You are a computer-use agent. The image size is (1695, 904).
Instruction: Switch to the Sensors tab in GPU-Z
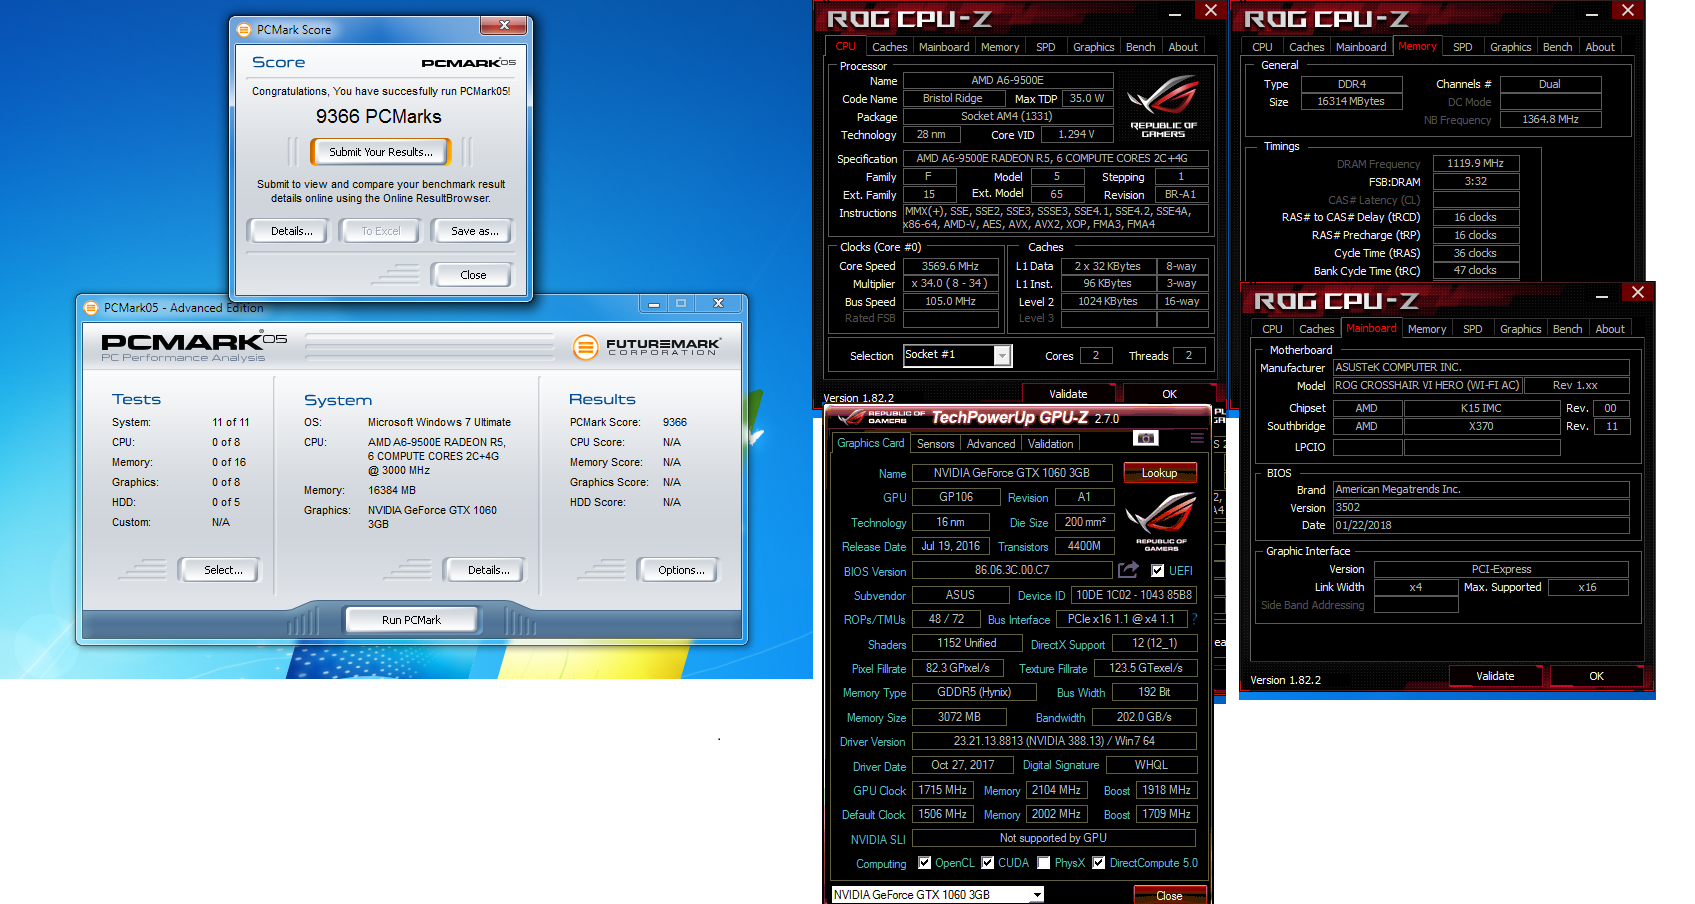(935, 444)
